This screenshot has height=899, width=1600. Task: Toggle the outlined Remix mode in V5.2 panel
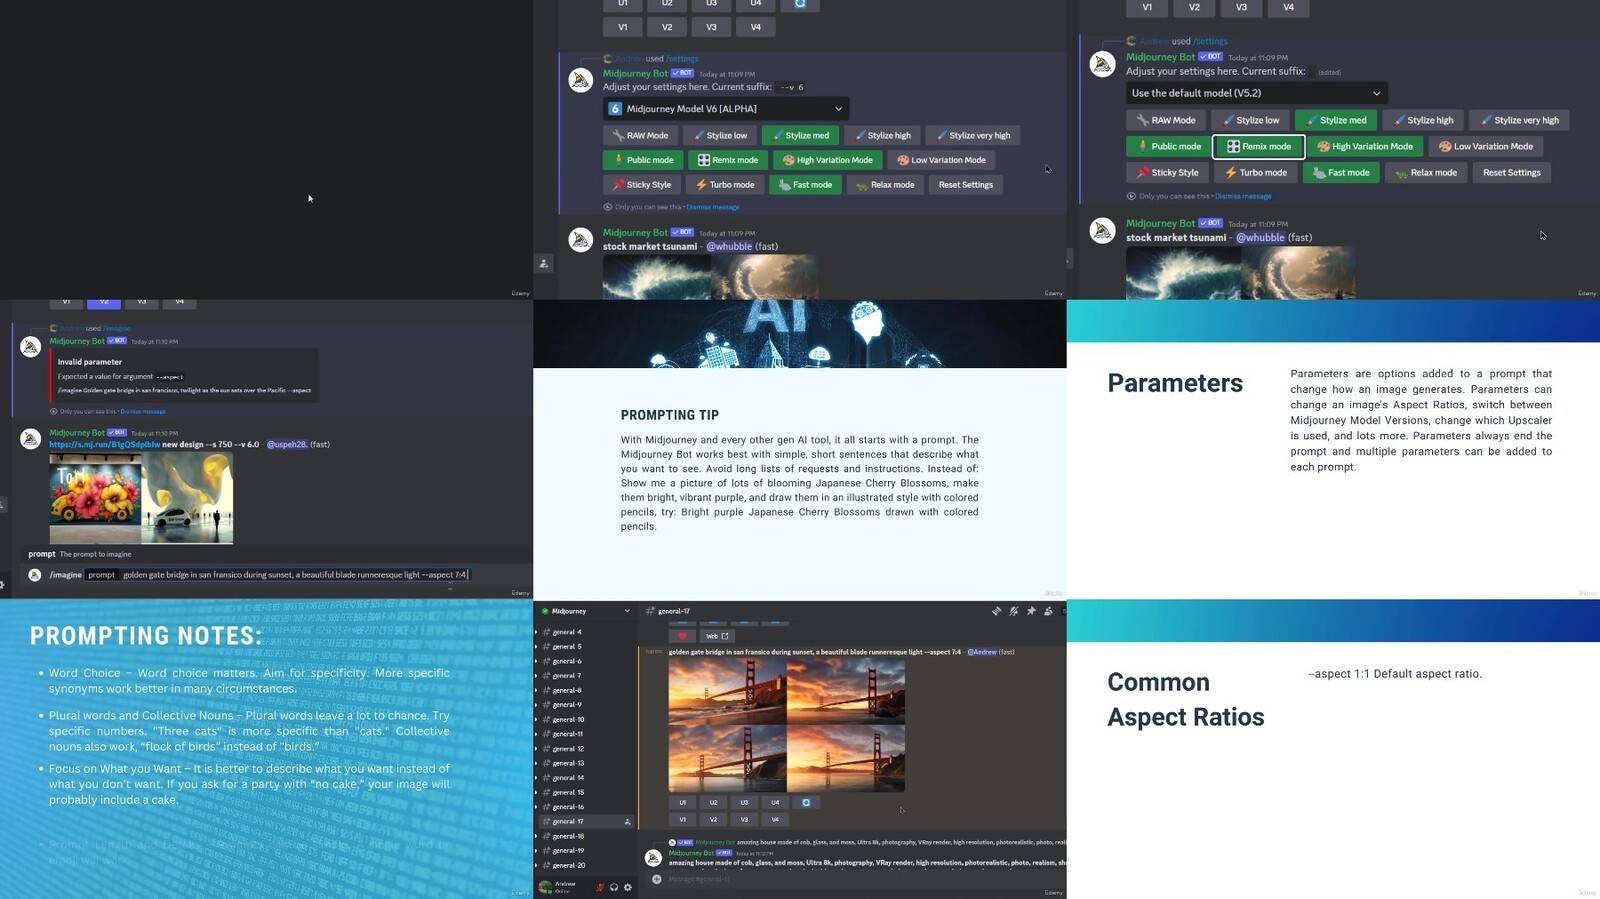[1259, 146]
